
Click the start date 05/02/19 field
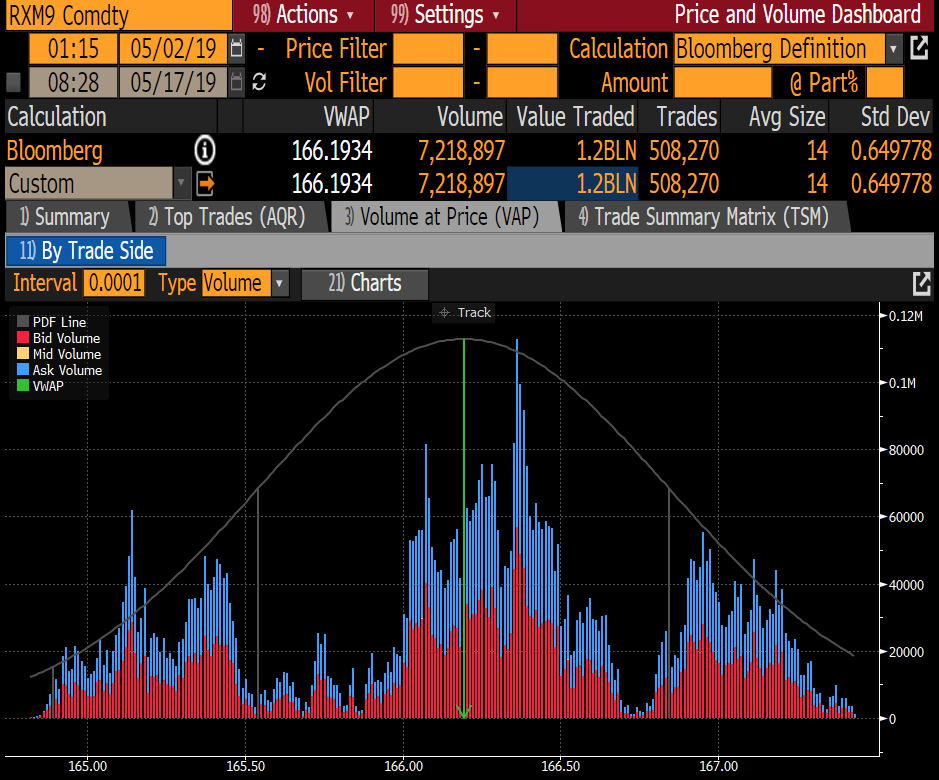[173, 49]
